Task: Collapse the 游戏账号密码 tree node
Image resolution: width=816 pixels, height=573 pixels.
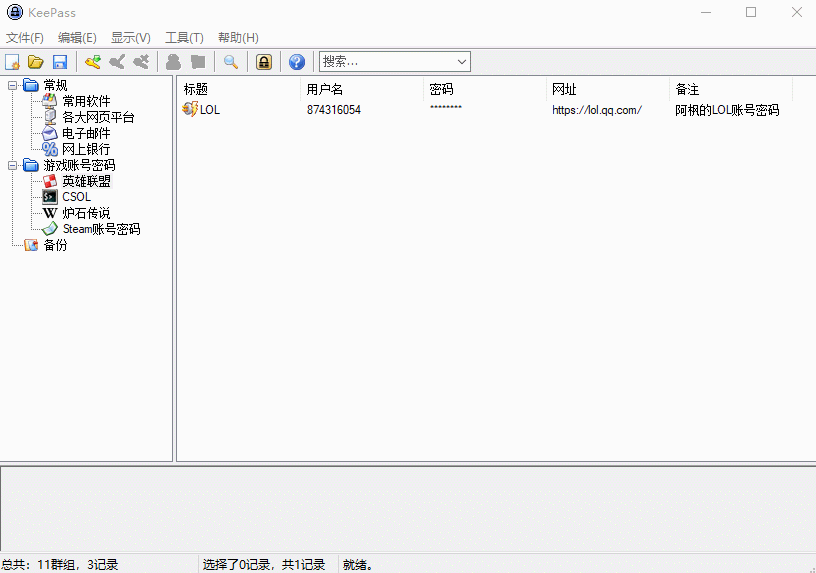Action: (12, 165)
